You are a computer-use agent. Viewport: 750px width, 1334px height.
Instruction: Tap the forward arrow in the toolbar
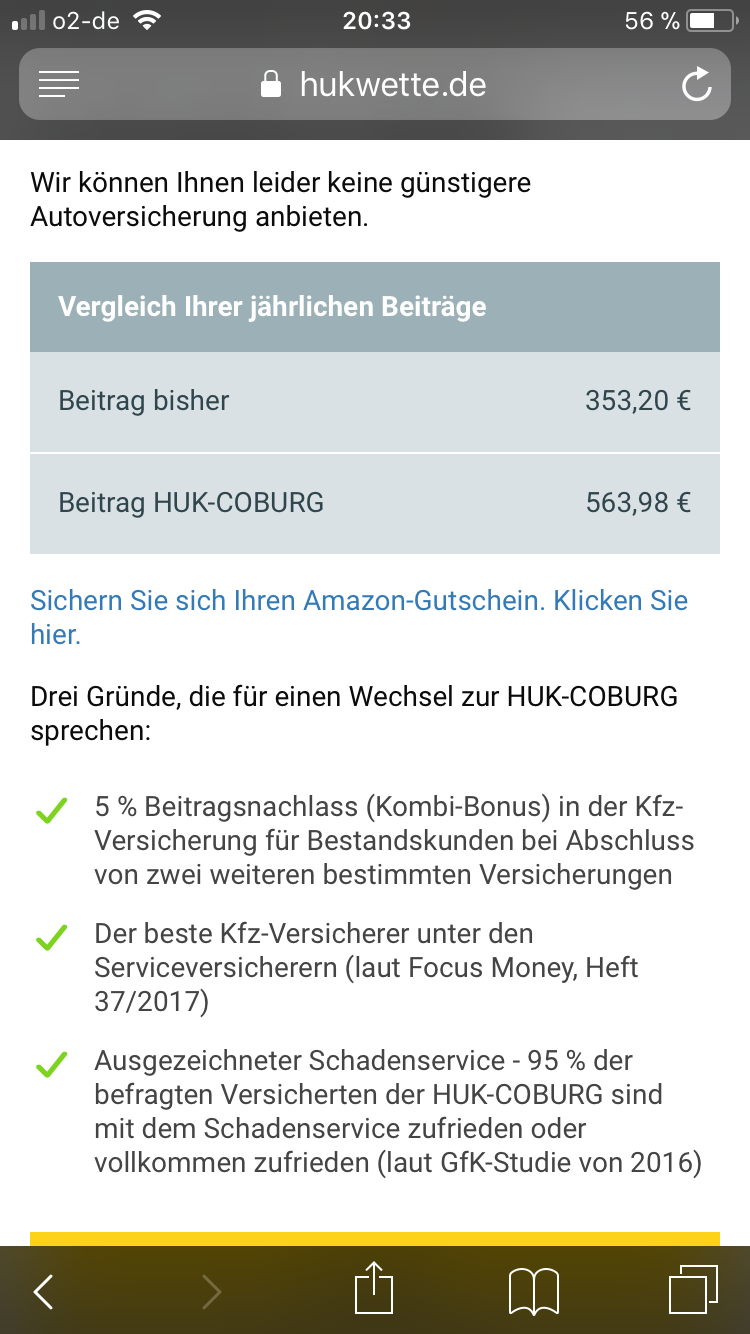point(211,1291)
